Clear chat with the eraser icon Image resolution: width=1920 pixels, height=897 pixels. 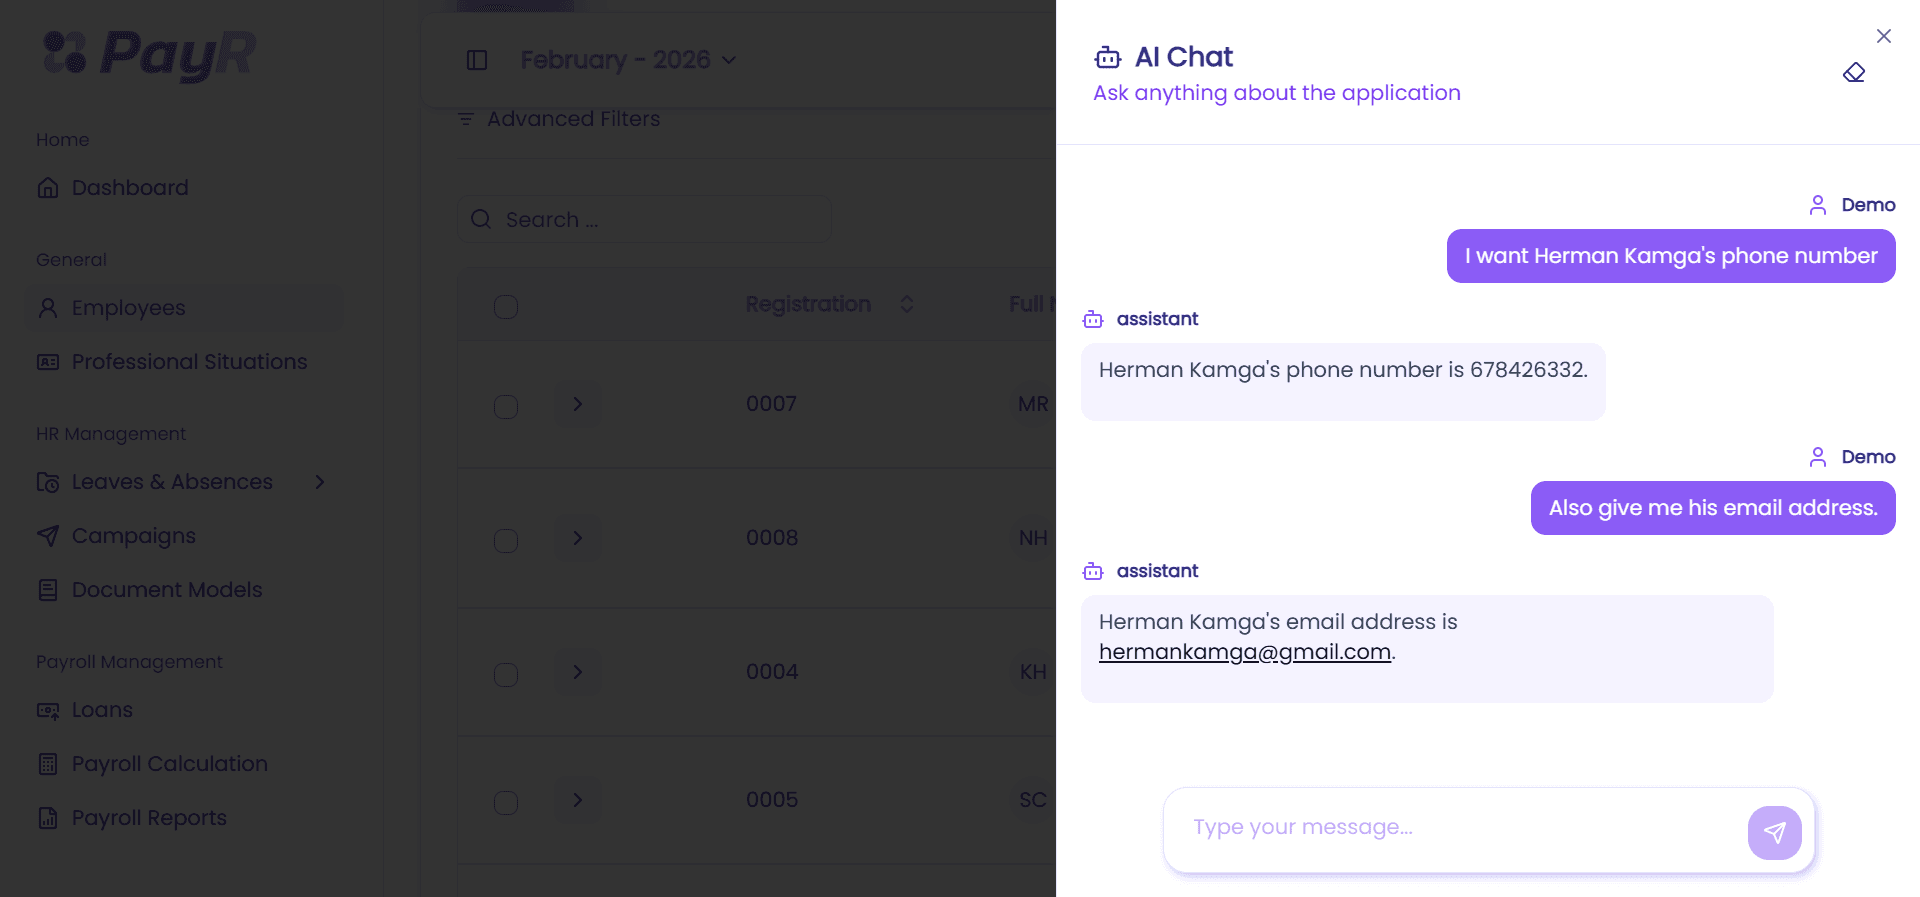coord(1854,73)
